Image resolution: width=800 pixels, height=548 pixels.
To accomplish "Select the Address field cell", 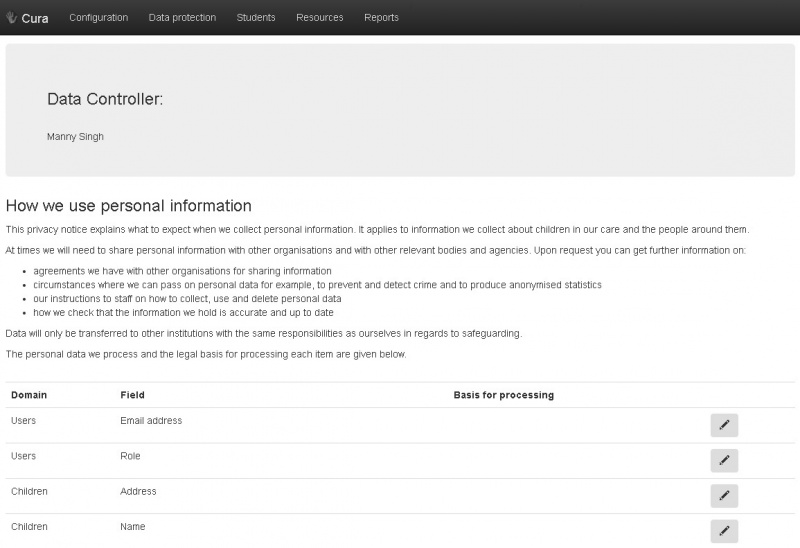I will [138, 491].
